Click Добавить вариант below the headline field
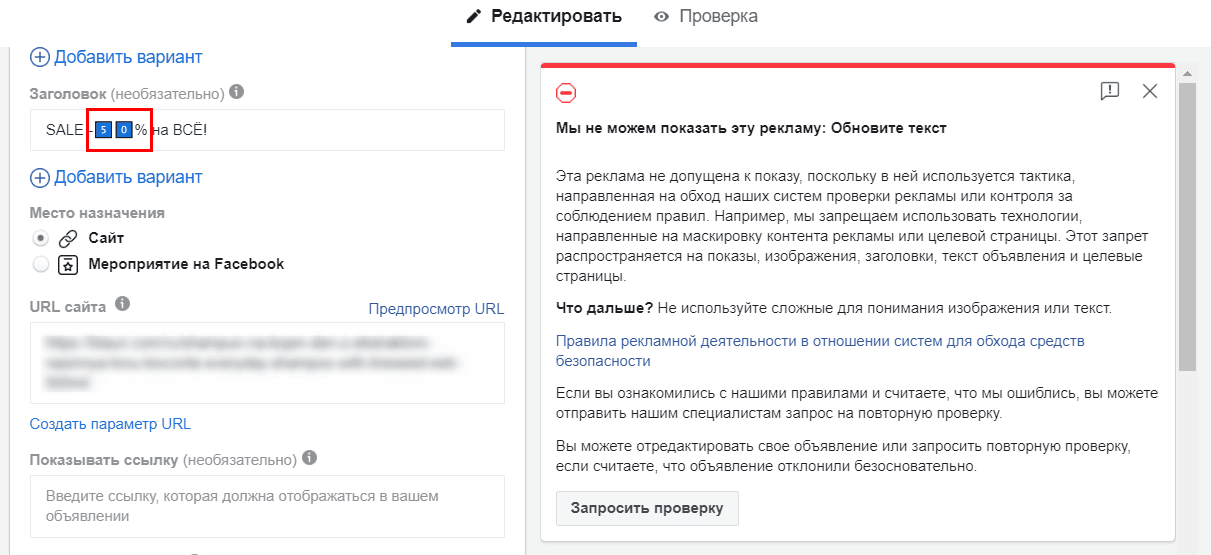This screenshot has height=555, width=1211. 116,177
